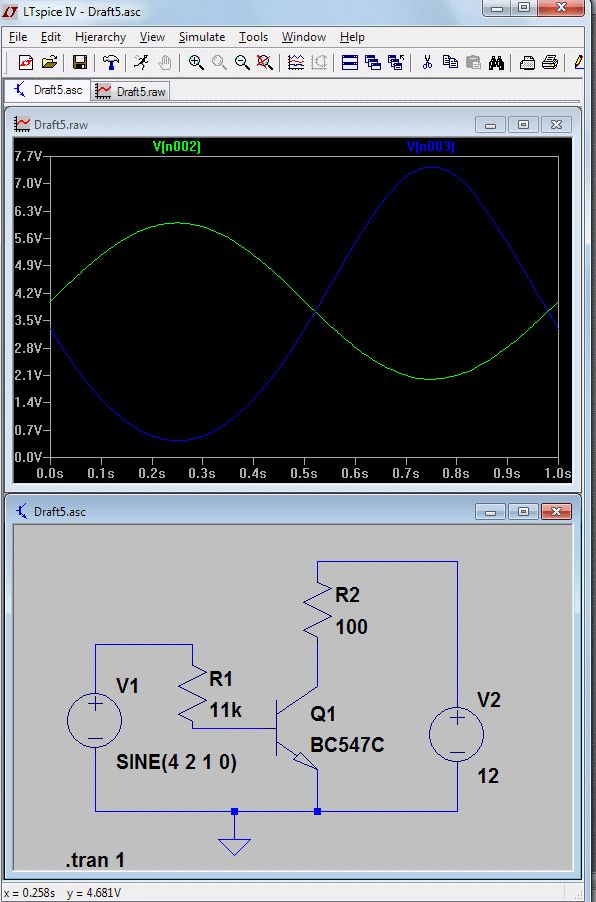Click the 100 value of R2
The image size is (596, 902).
coord(351,626)
